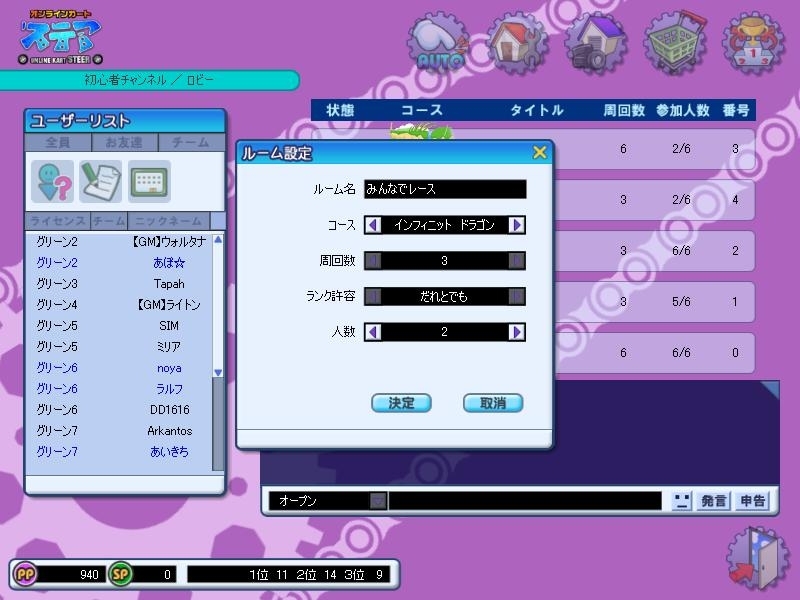Select previous course with left arrow
The width and height of the screenshot is (800, 600).
[373, 225]
